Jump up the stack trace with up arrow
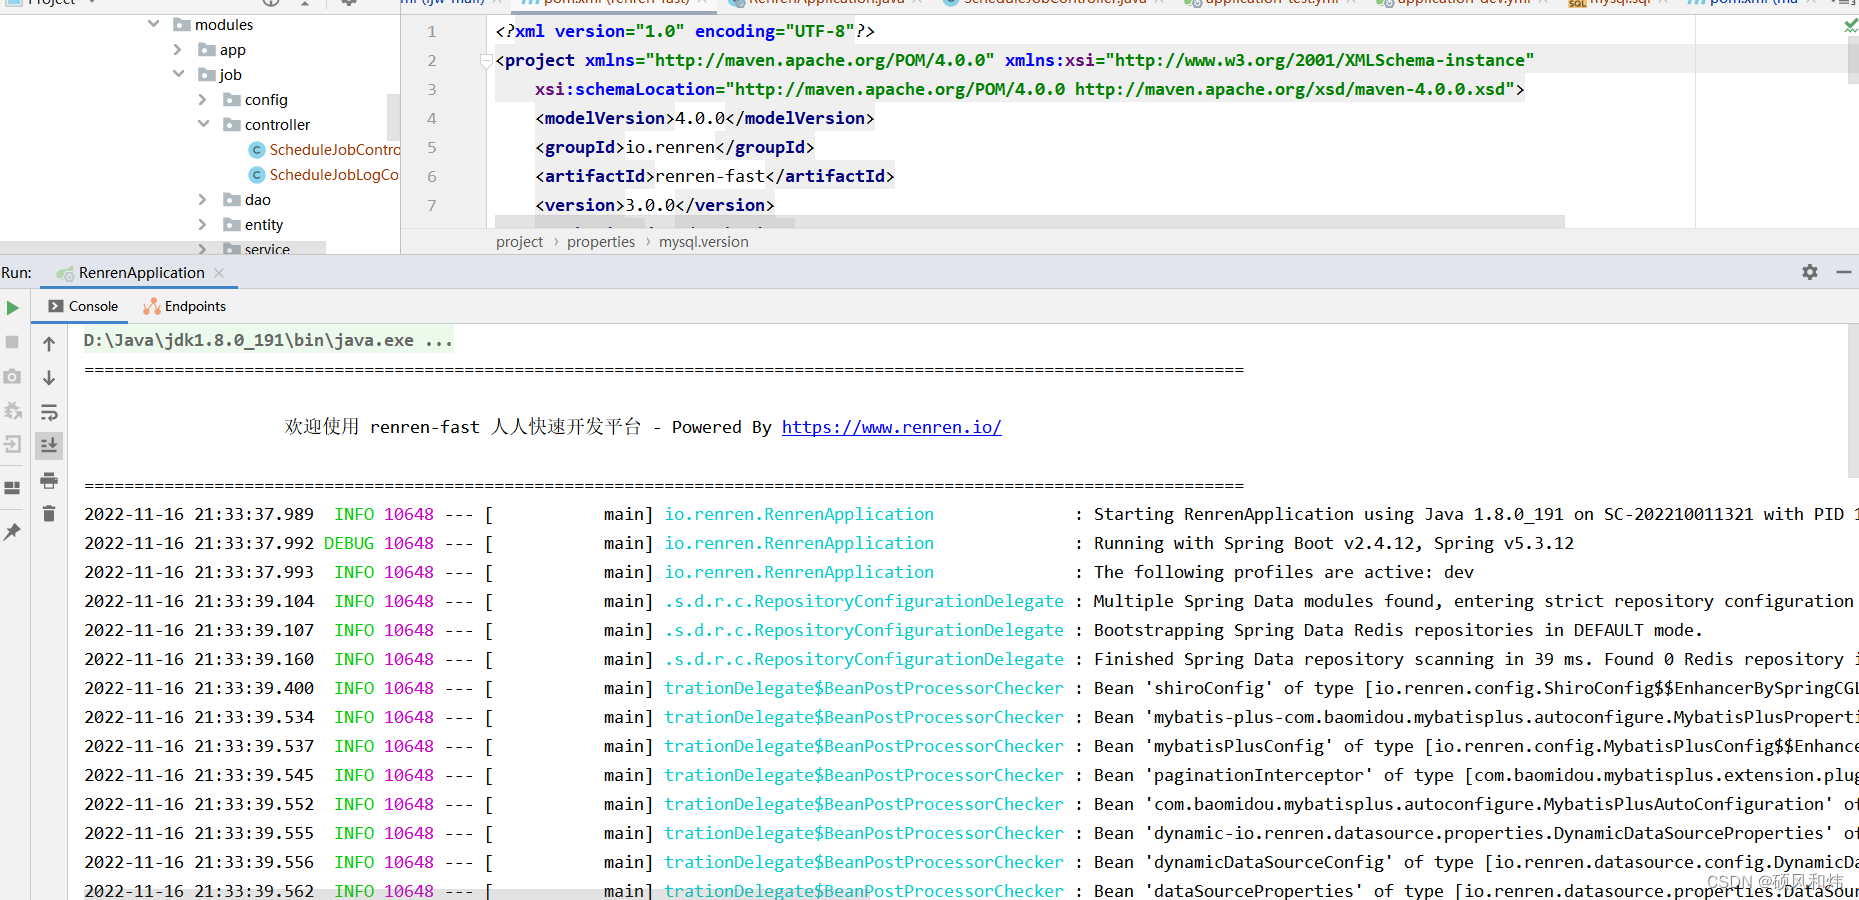Screen dimensions: 1859x900 coord(49,344)
